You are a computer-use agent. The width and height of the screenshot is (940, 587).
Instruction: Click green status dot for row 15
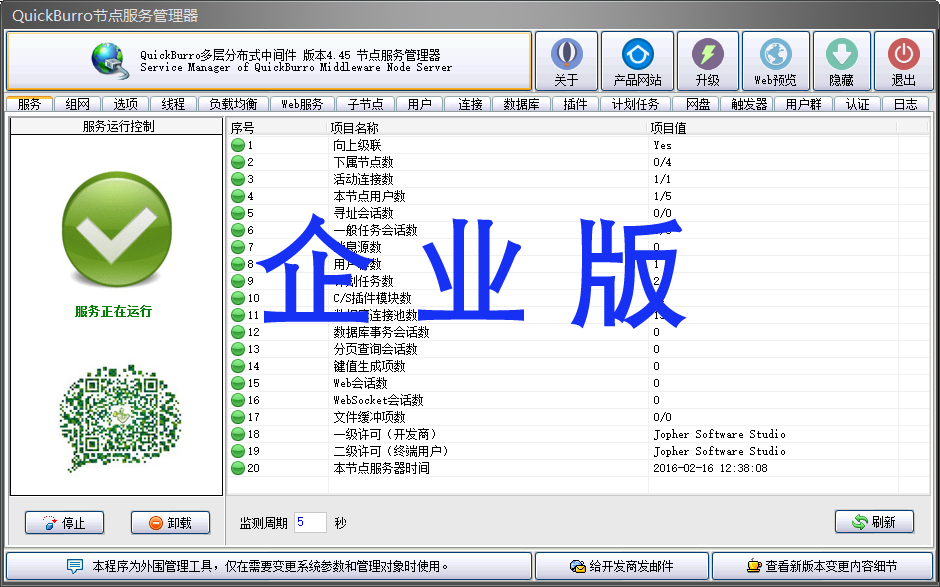pos(238,383)
